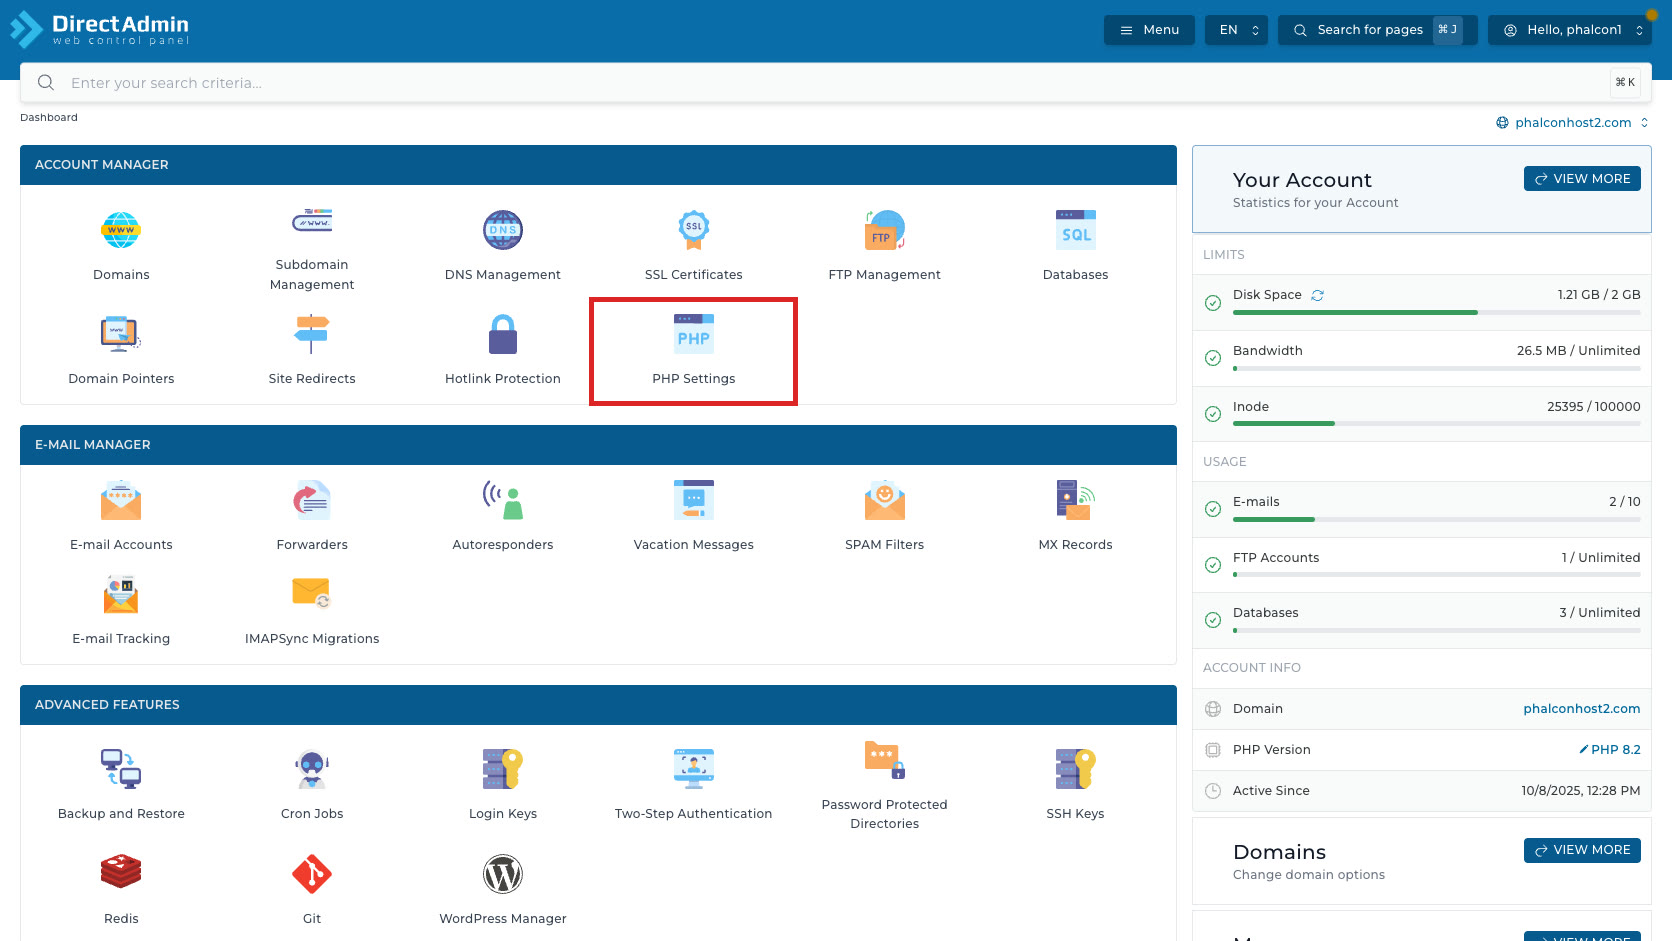Click VIEW MORE for Your Account
1672x941 pixels.
click(x=1582, y=179)
